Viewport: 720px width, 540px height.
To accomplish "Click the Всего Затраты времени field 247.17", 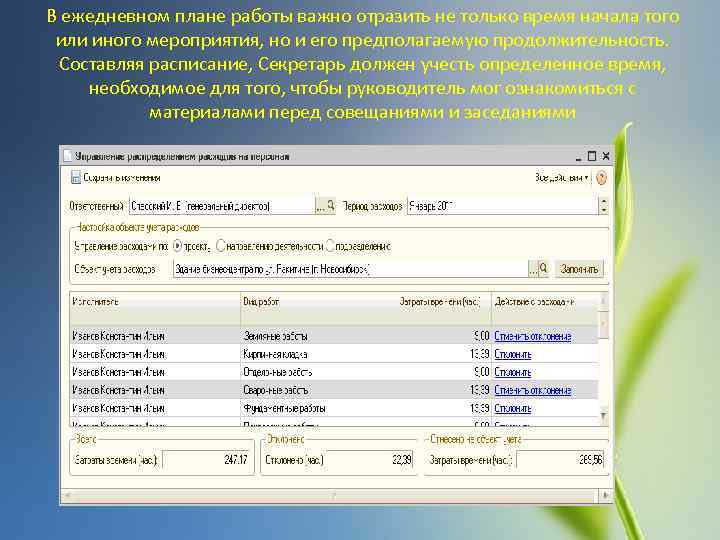I will tap(206, 460).
